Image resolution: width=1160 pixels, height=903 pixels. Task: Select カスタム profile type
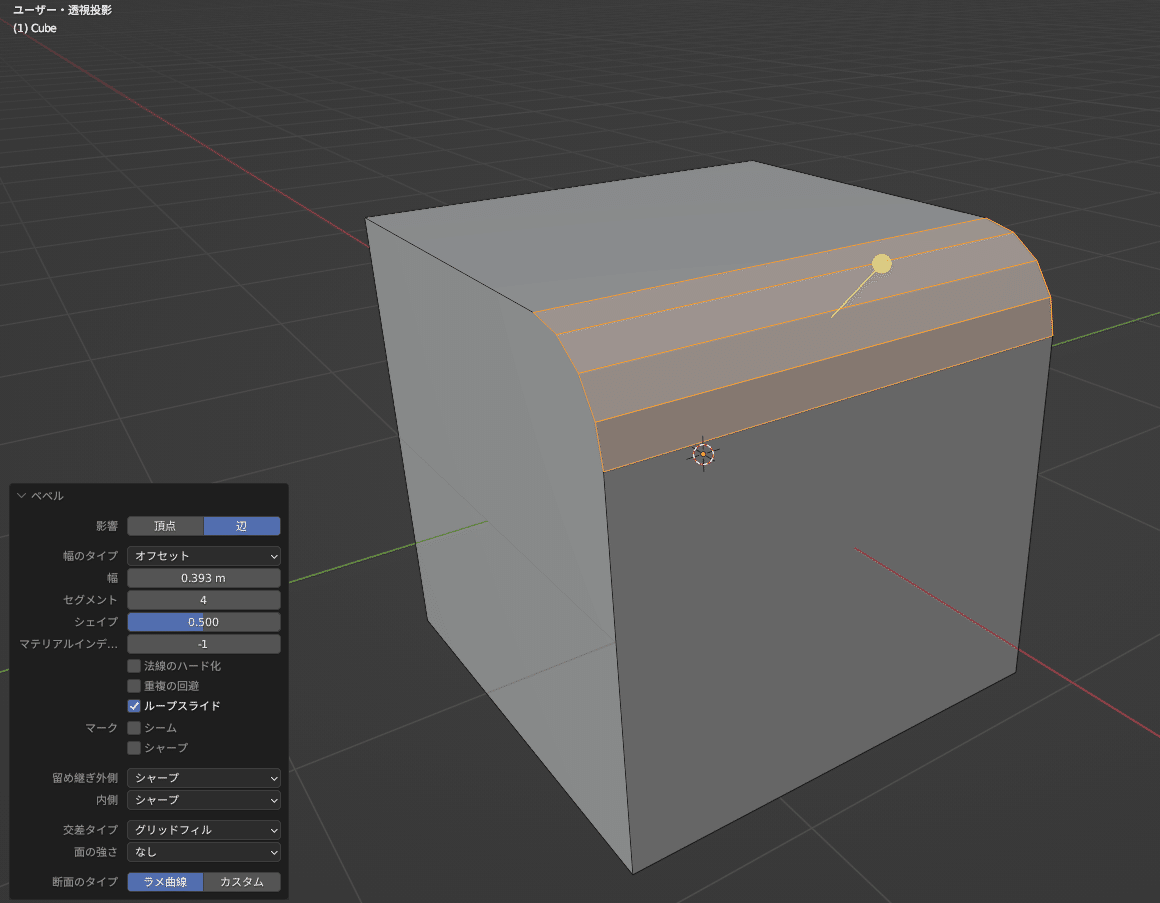click(x=242, y=882)
